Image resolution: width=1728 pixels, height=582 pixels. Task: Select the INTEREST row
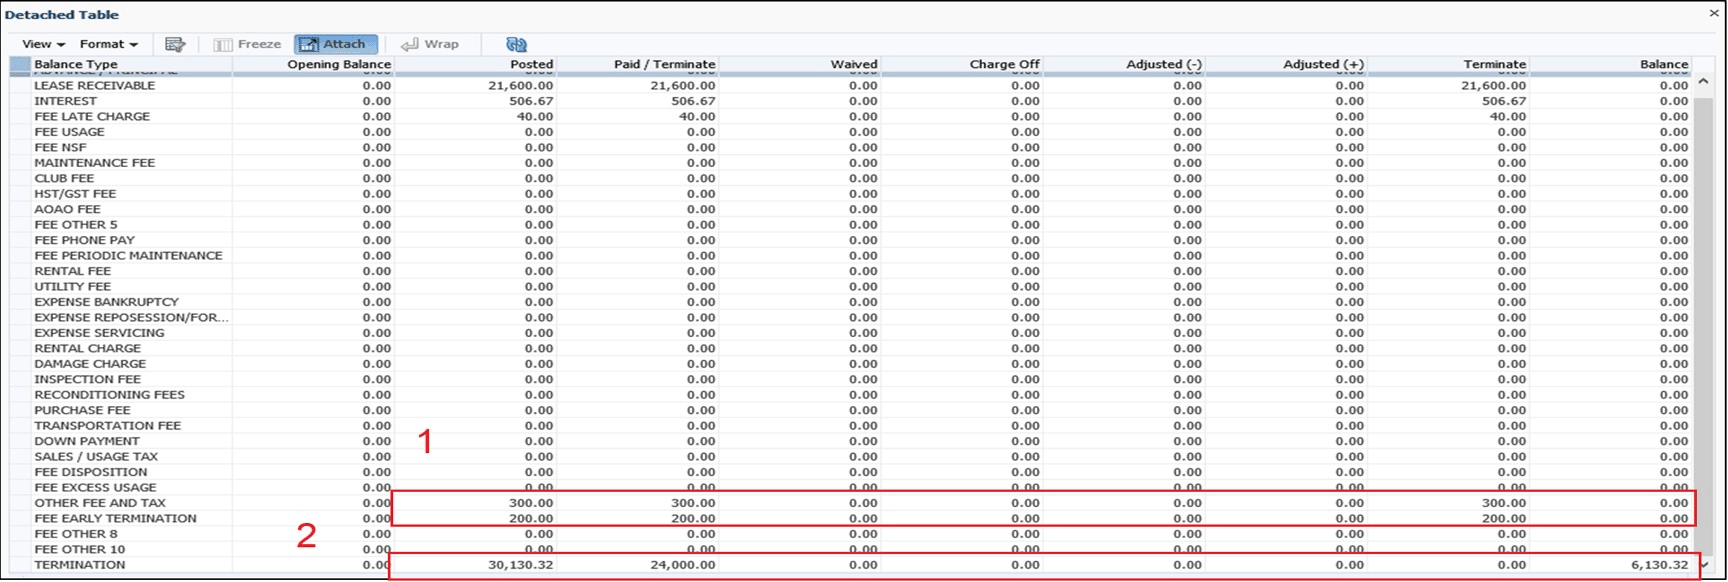click(850, 101)
